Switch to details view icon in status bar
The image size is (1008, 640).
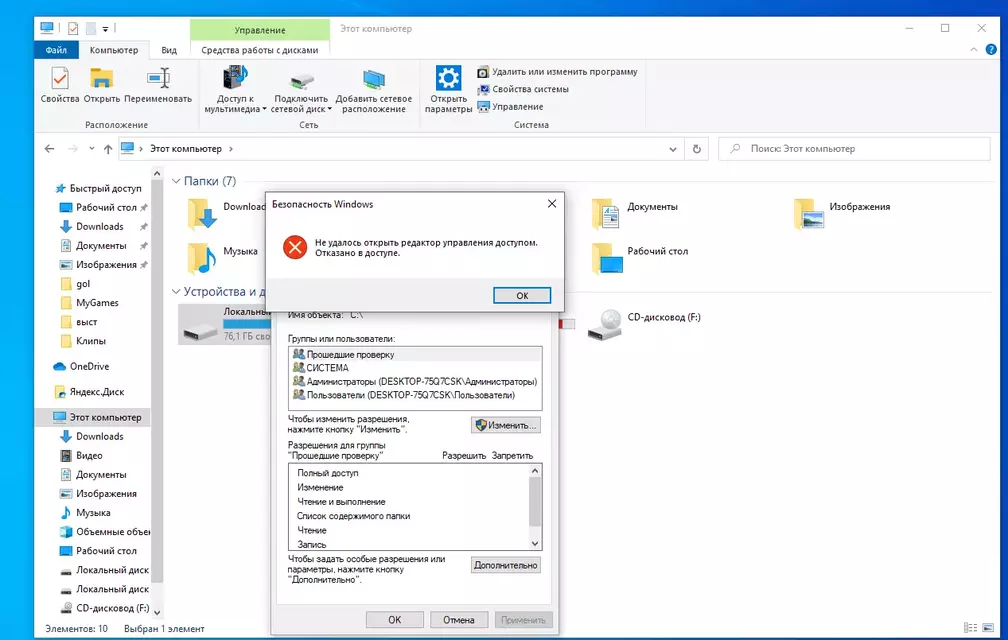click(971, 628)
